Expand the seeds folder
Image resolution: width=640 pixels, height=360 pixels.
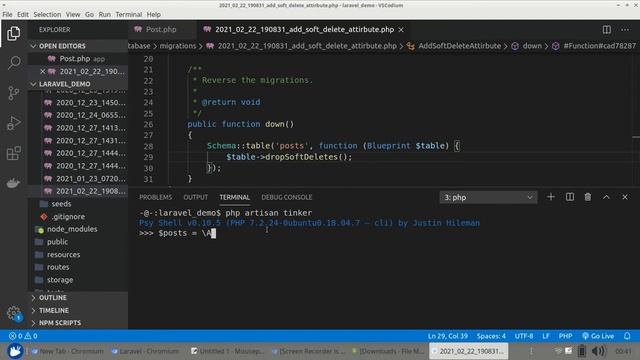[x=61, y=204]
